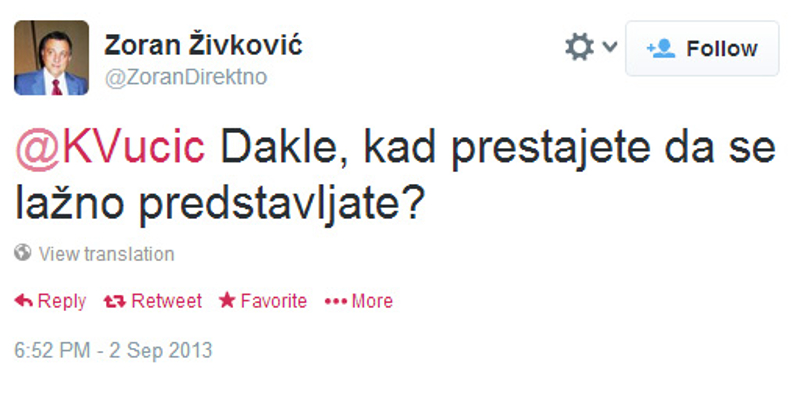Reply to this tweet
This screenshot has height=406, width=800.
pos(50,301)
